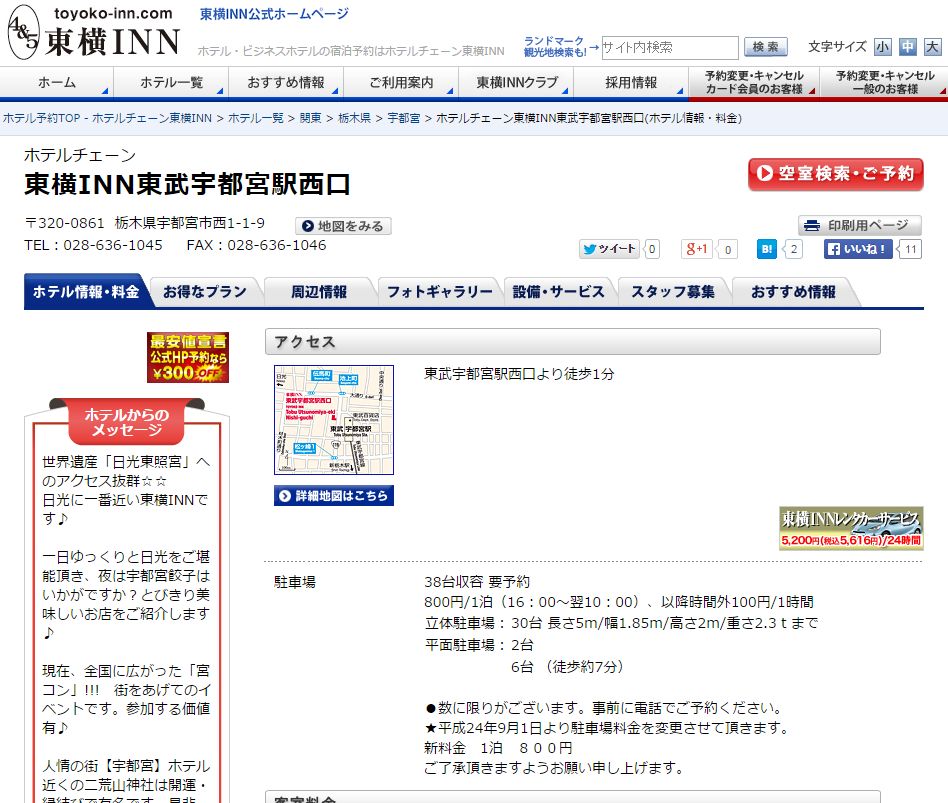
Task: Focus the サイト内検索 search field
Action: 670,48
